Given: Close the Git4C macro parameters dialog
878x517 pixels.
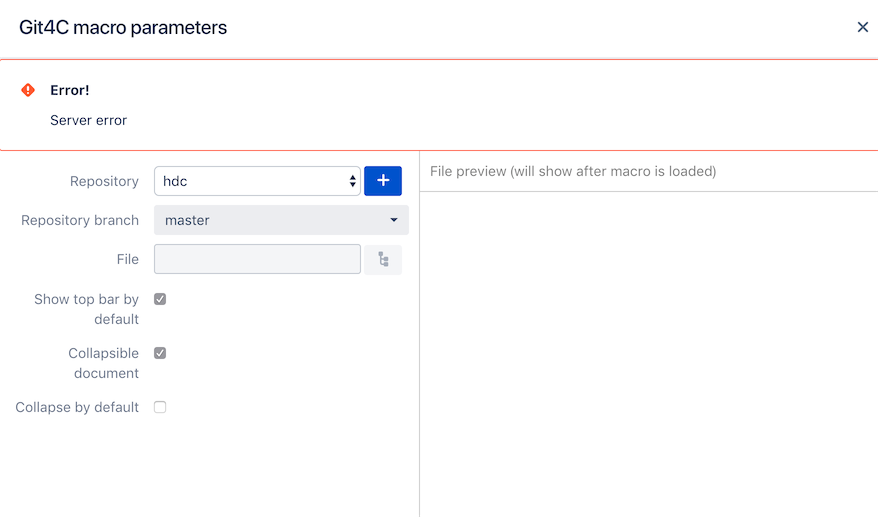Looking at the screenshot, I should click(x=862, y=27).
